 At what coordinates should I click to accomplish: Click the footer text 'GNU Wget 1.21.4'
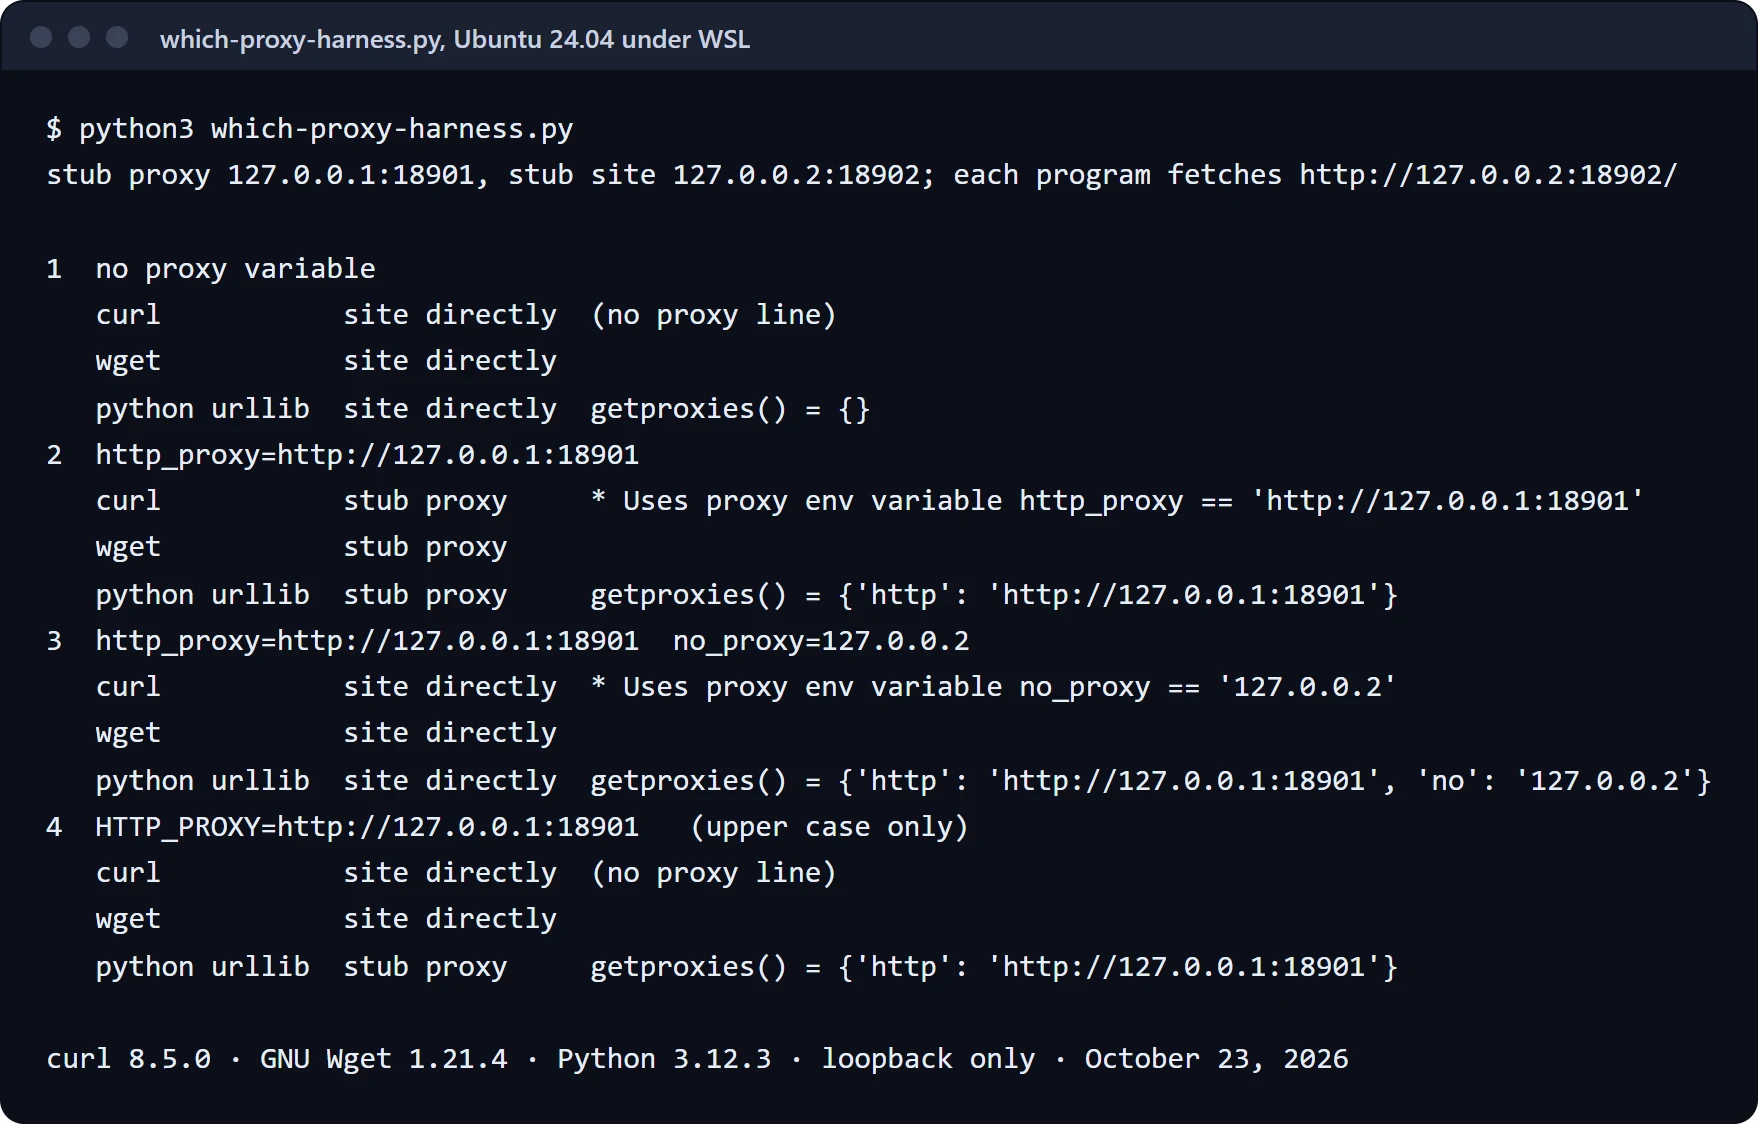click(384, 1059)
